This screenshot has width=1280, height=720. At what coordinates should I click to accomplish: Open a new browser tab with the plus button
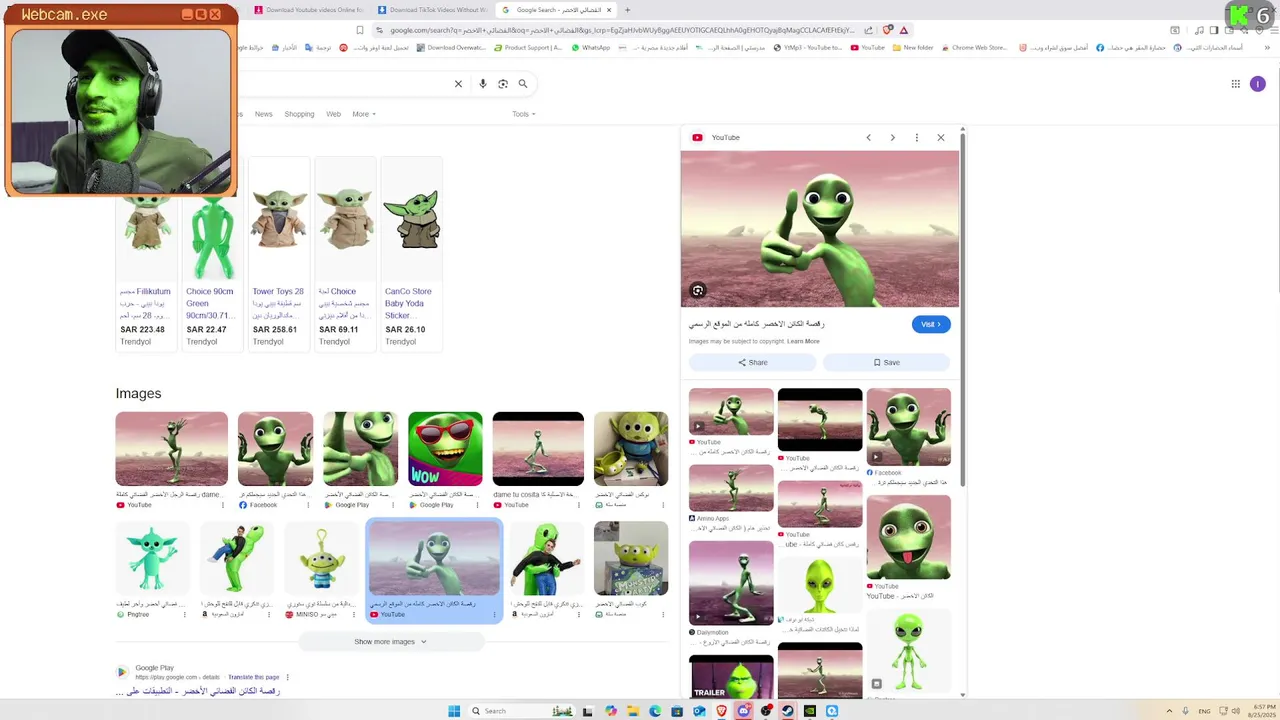[x=627, y=10]
